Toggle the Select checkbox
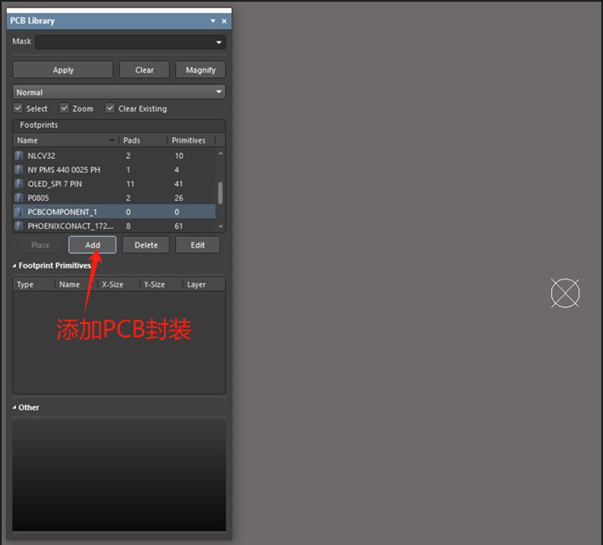This screenshot has height=545, width=603. (x=18, y=108)
